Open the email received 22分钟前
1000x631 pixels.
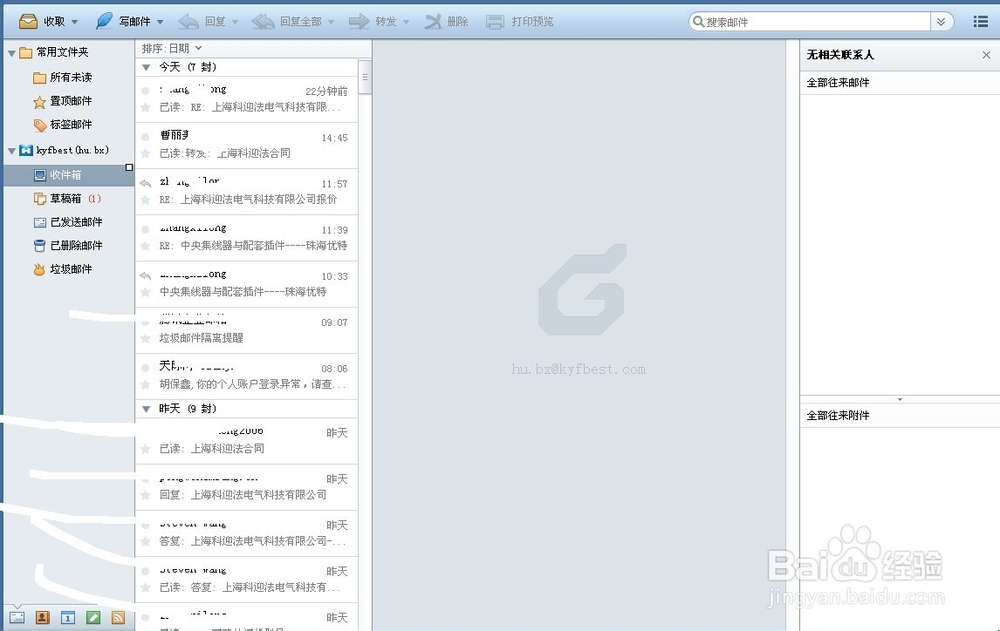247,99
